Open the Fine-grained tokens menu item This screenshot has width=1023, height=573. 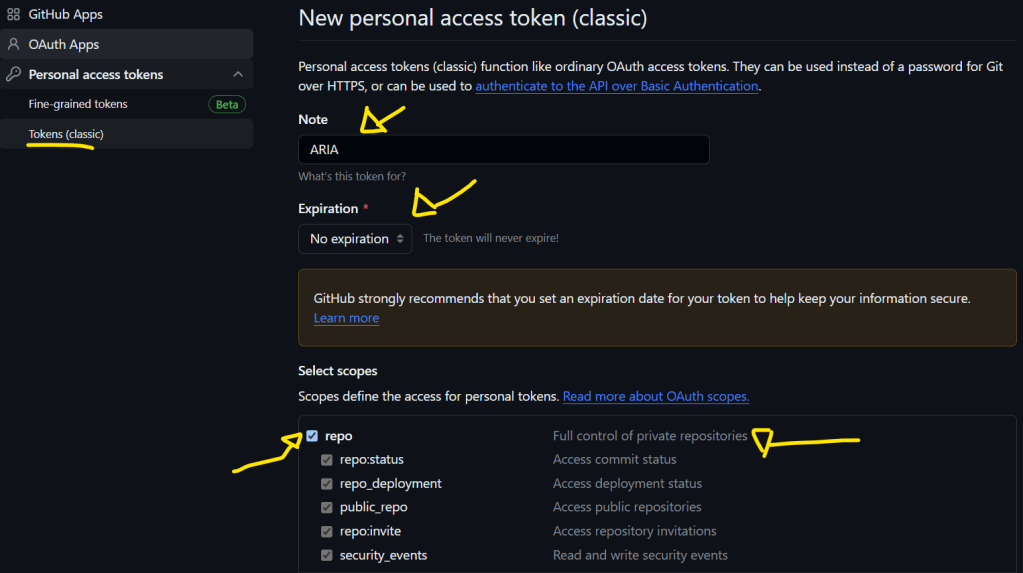coord(78,104)
